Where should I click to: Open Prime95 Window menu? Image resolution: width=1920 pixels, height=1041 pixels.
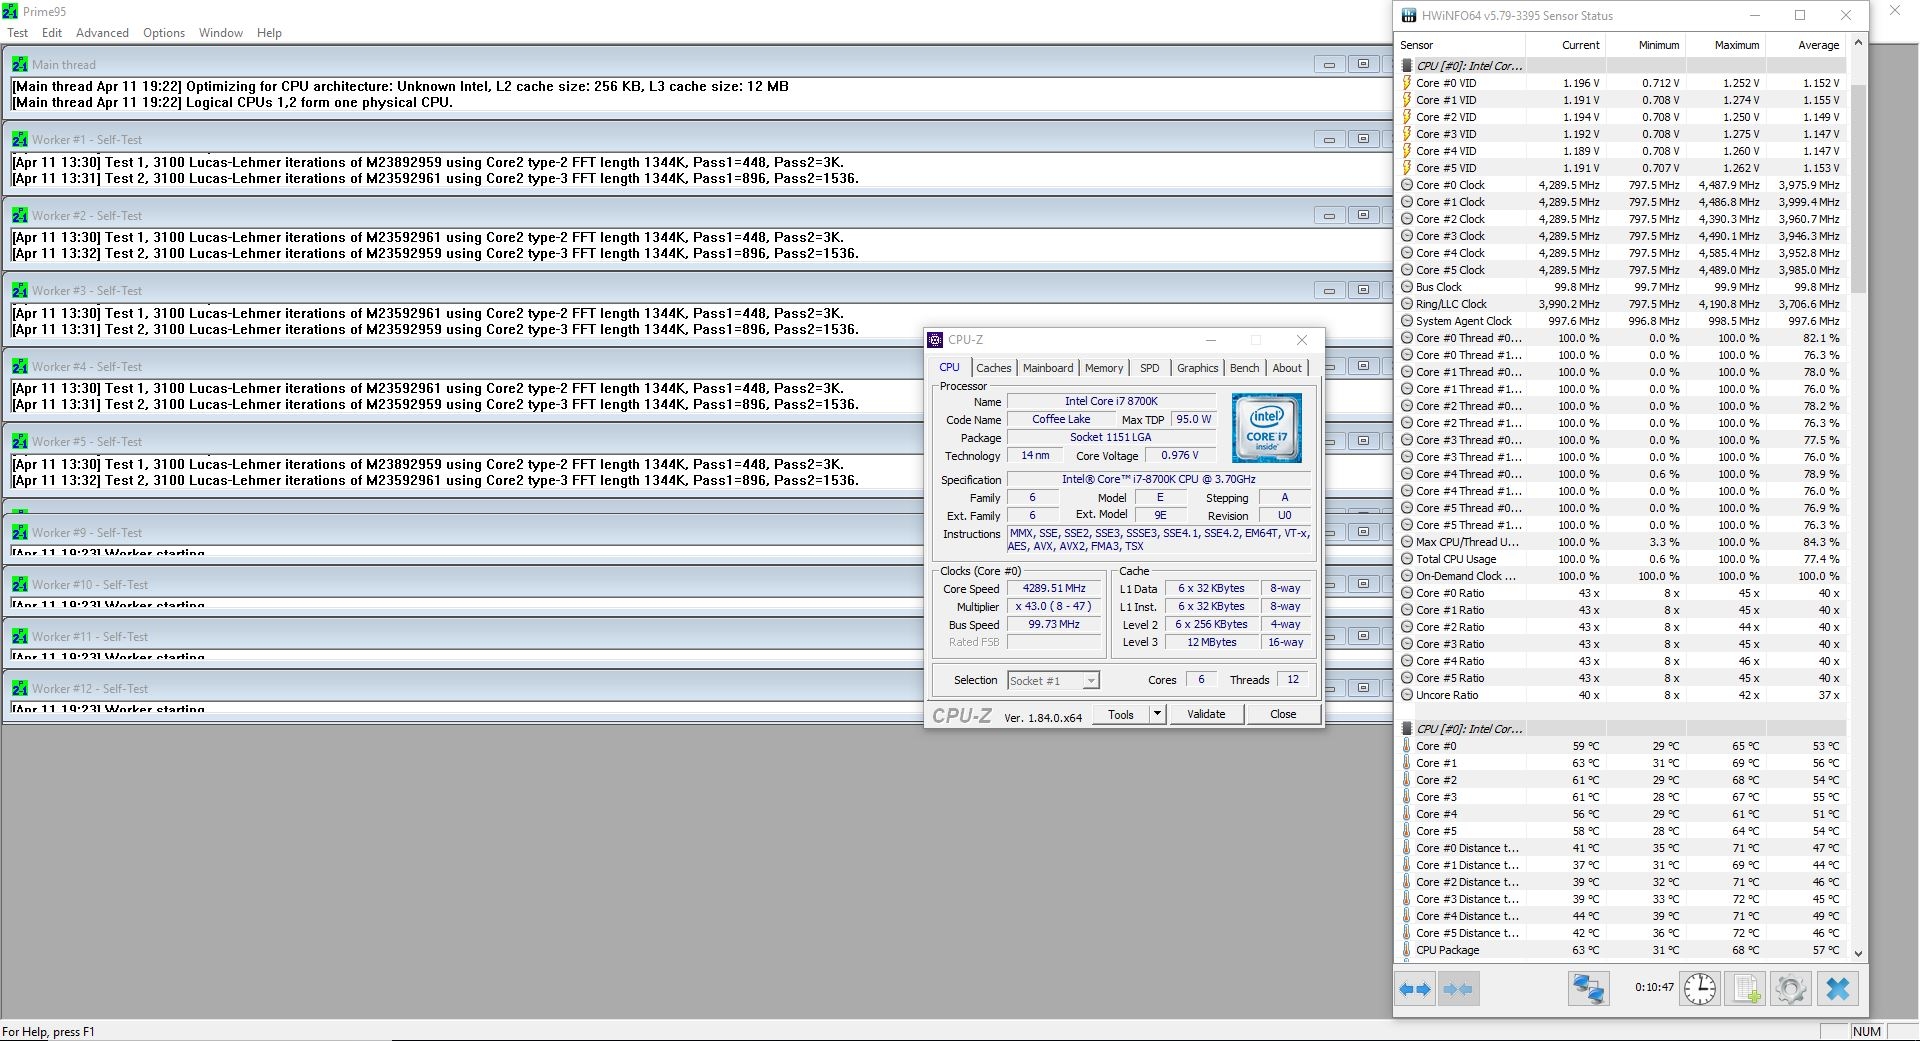pos(220,33)
